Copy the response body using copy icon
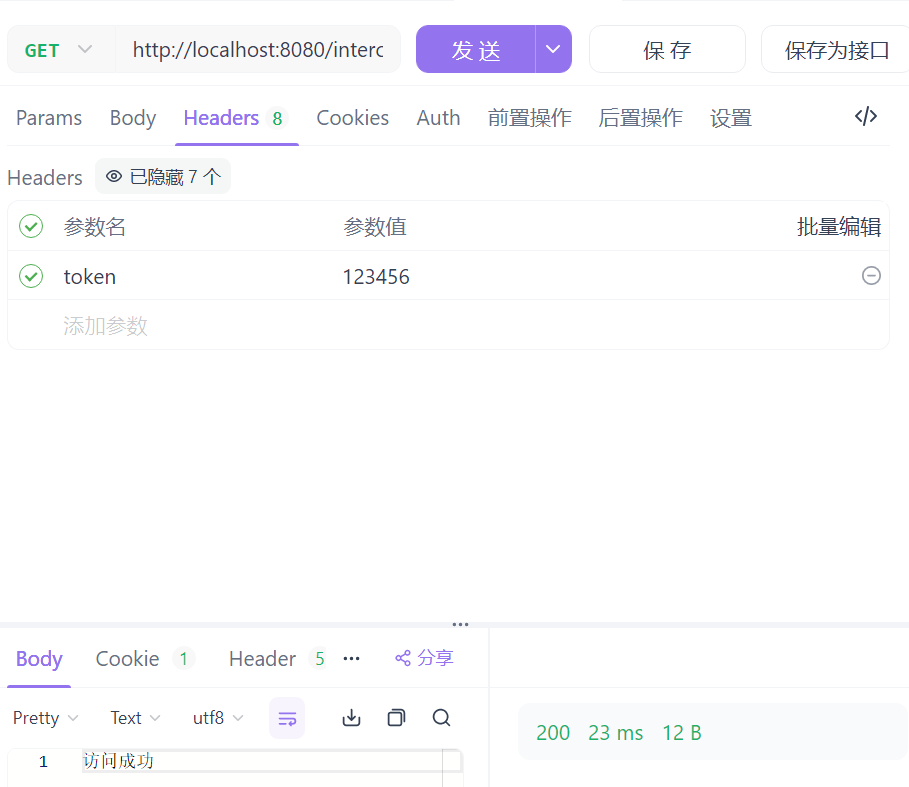909x787 pixels. 396,718
